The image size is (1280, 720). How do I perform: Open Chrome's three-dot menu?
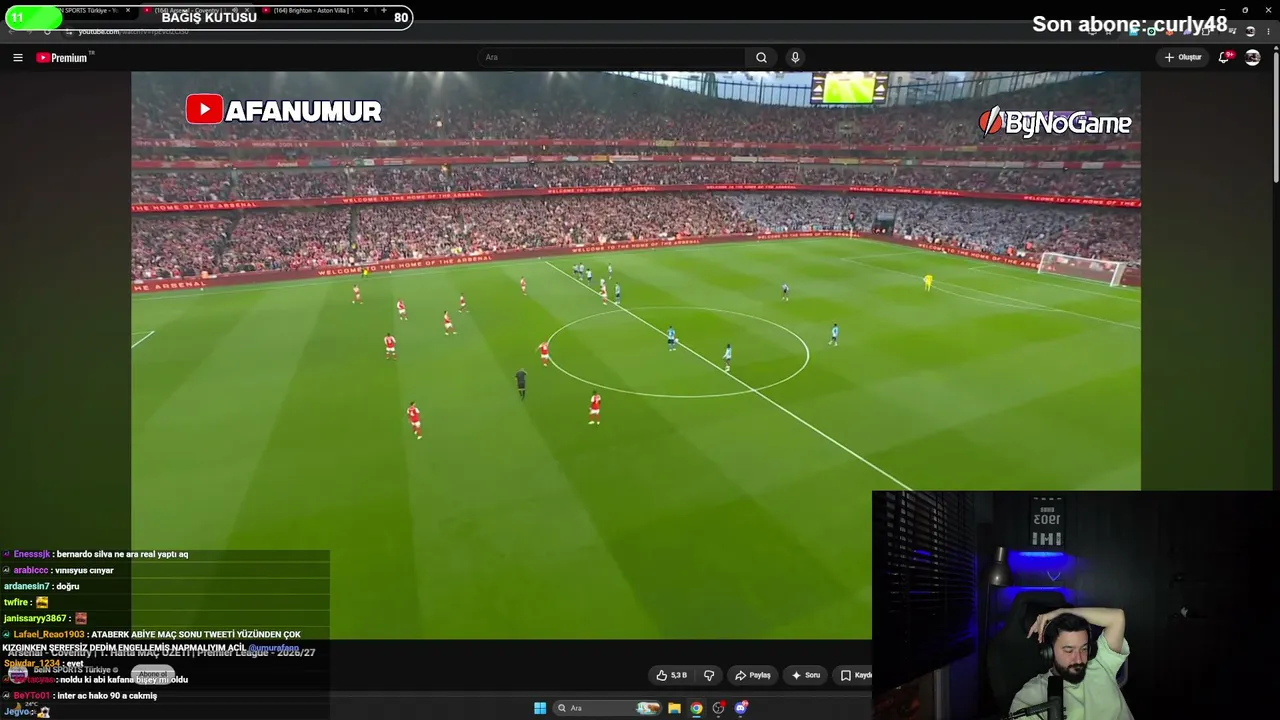(x=1269, y=31)
